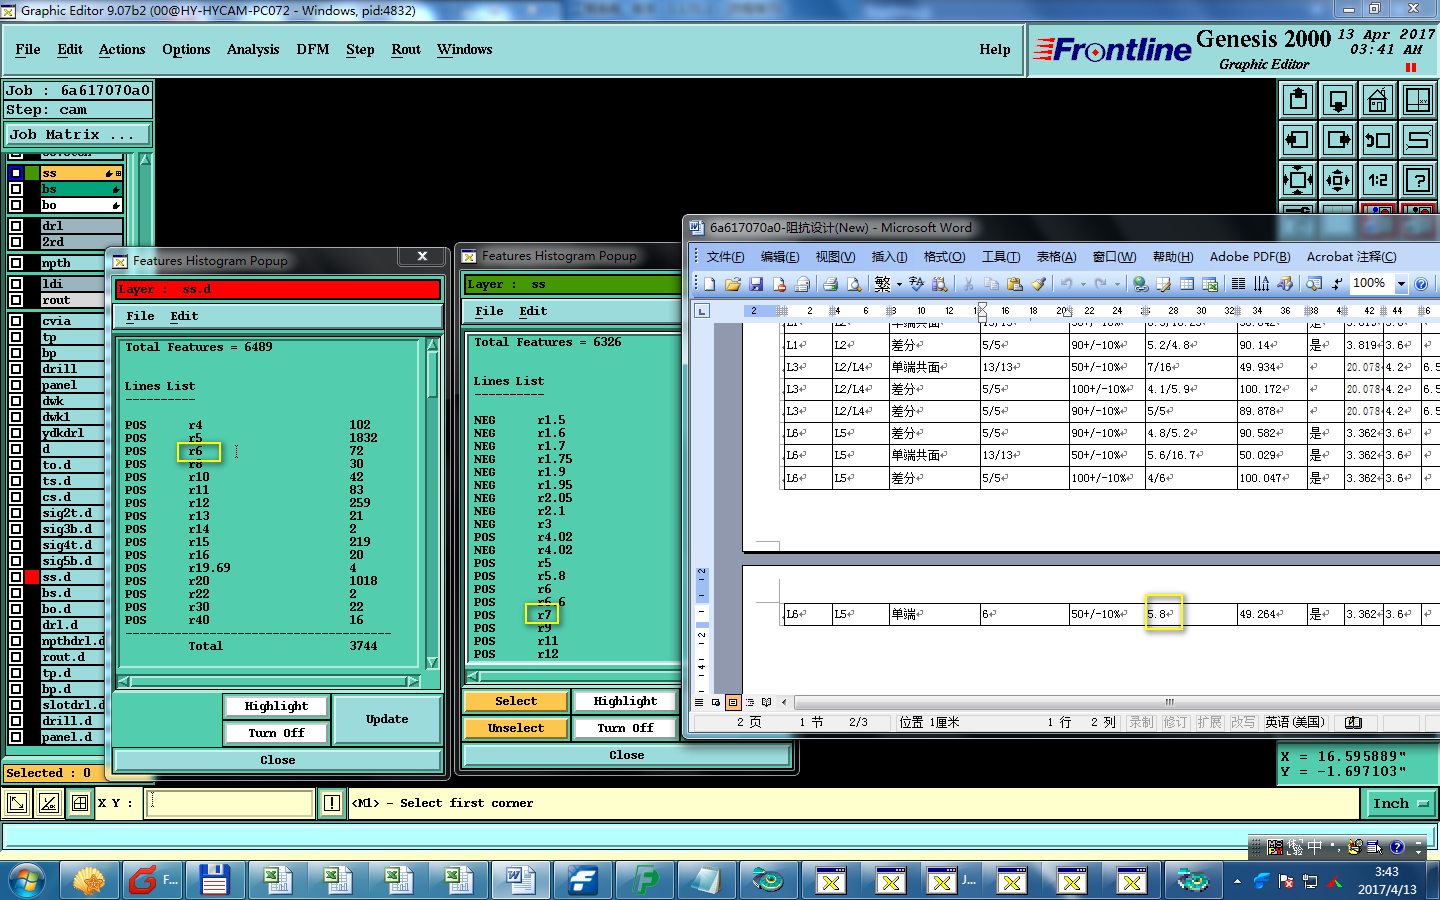Open the Analysis menu

tap(253, 49)
